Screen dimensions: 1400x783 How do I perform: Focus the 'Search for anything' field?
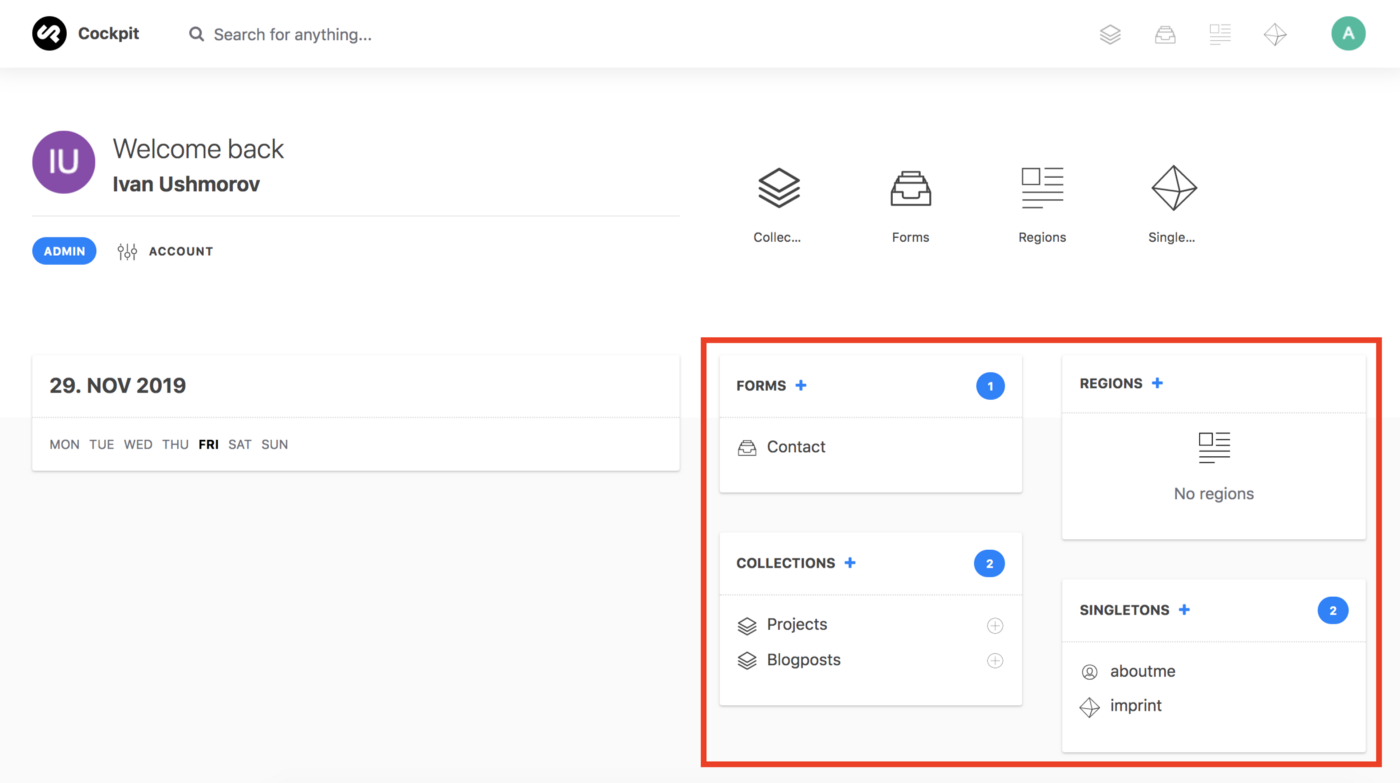coord(292,35)
